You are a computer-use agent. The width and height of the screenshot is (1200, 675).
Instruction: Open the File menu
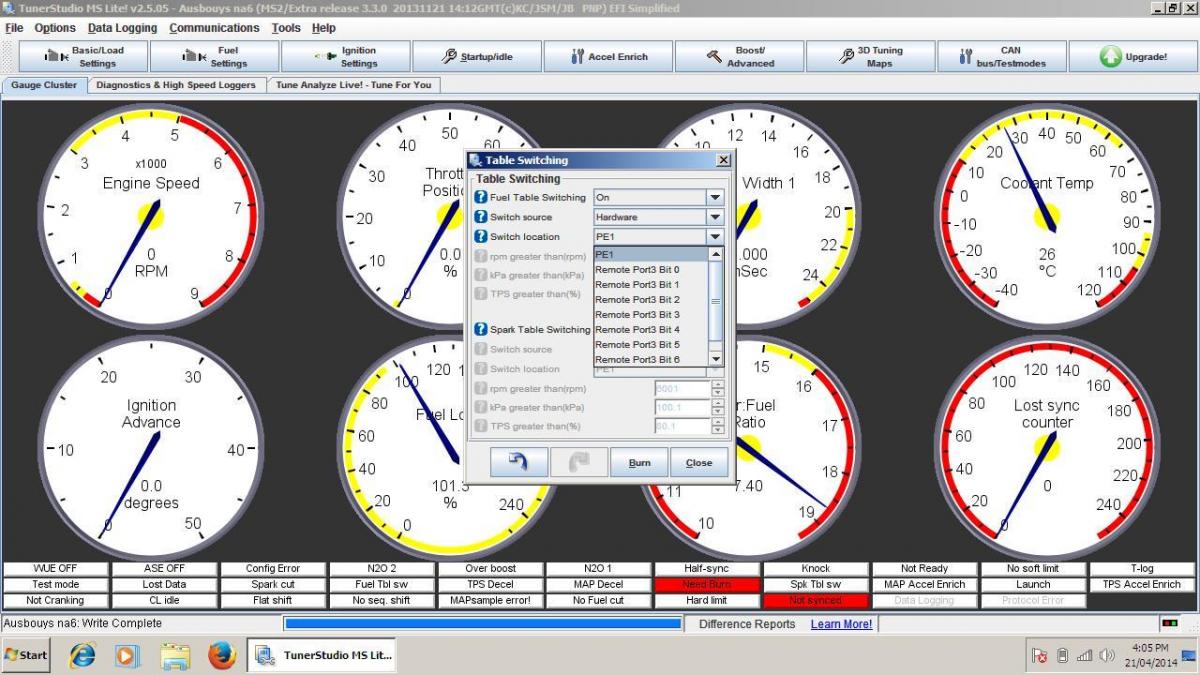pos(14,28)
